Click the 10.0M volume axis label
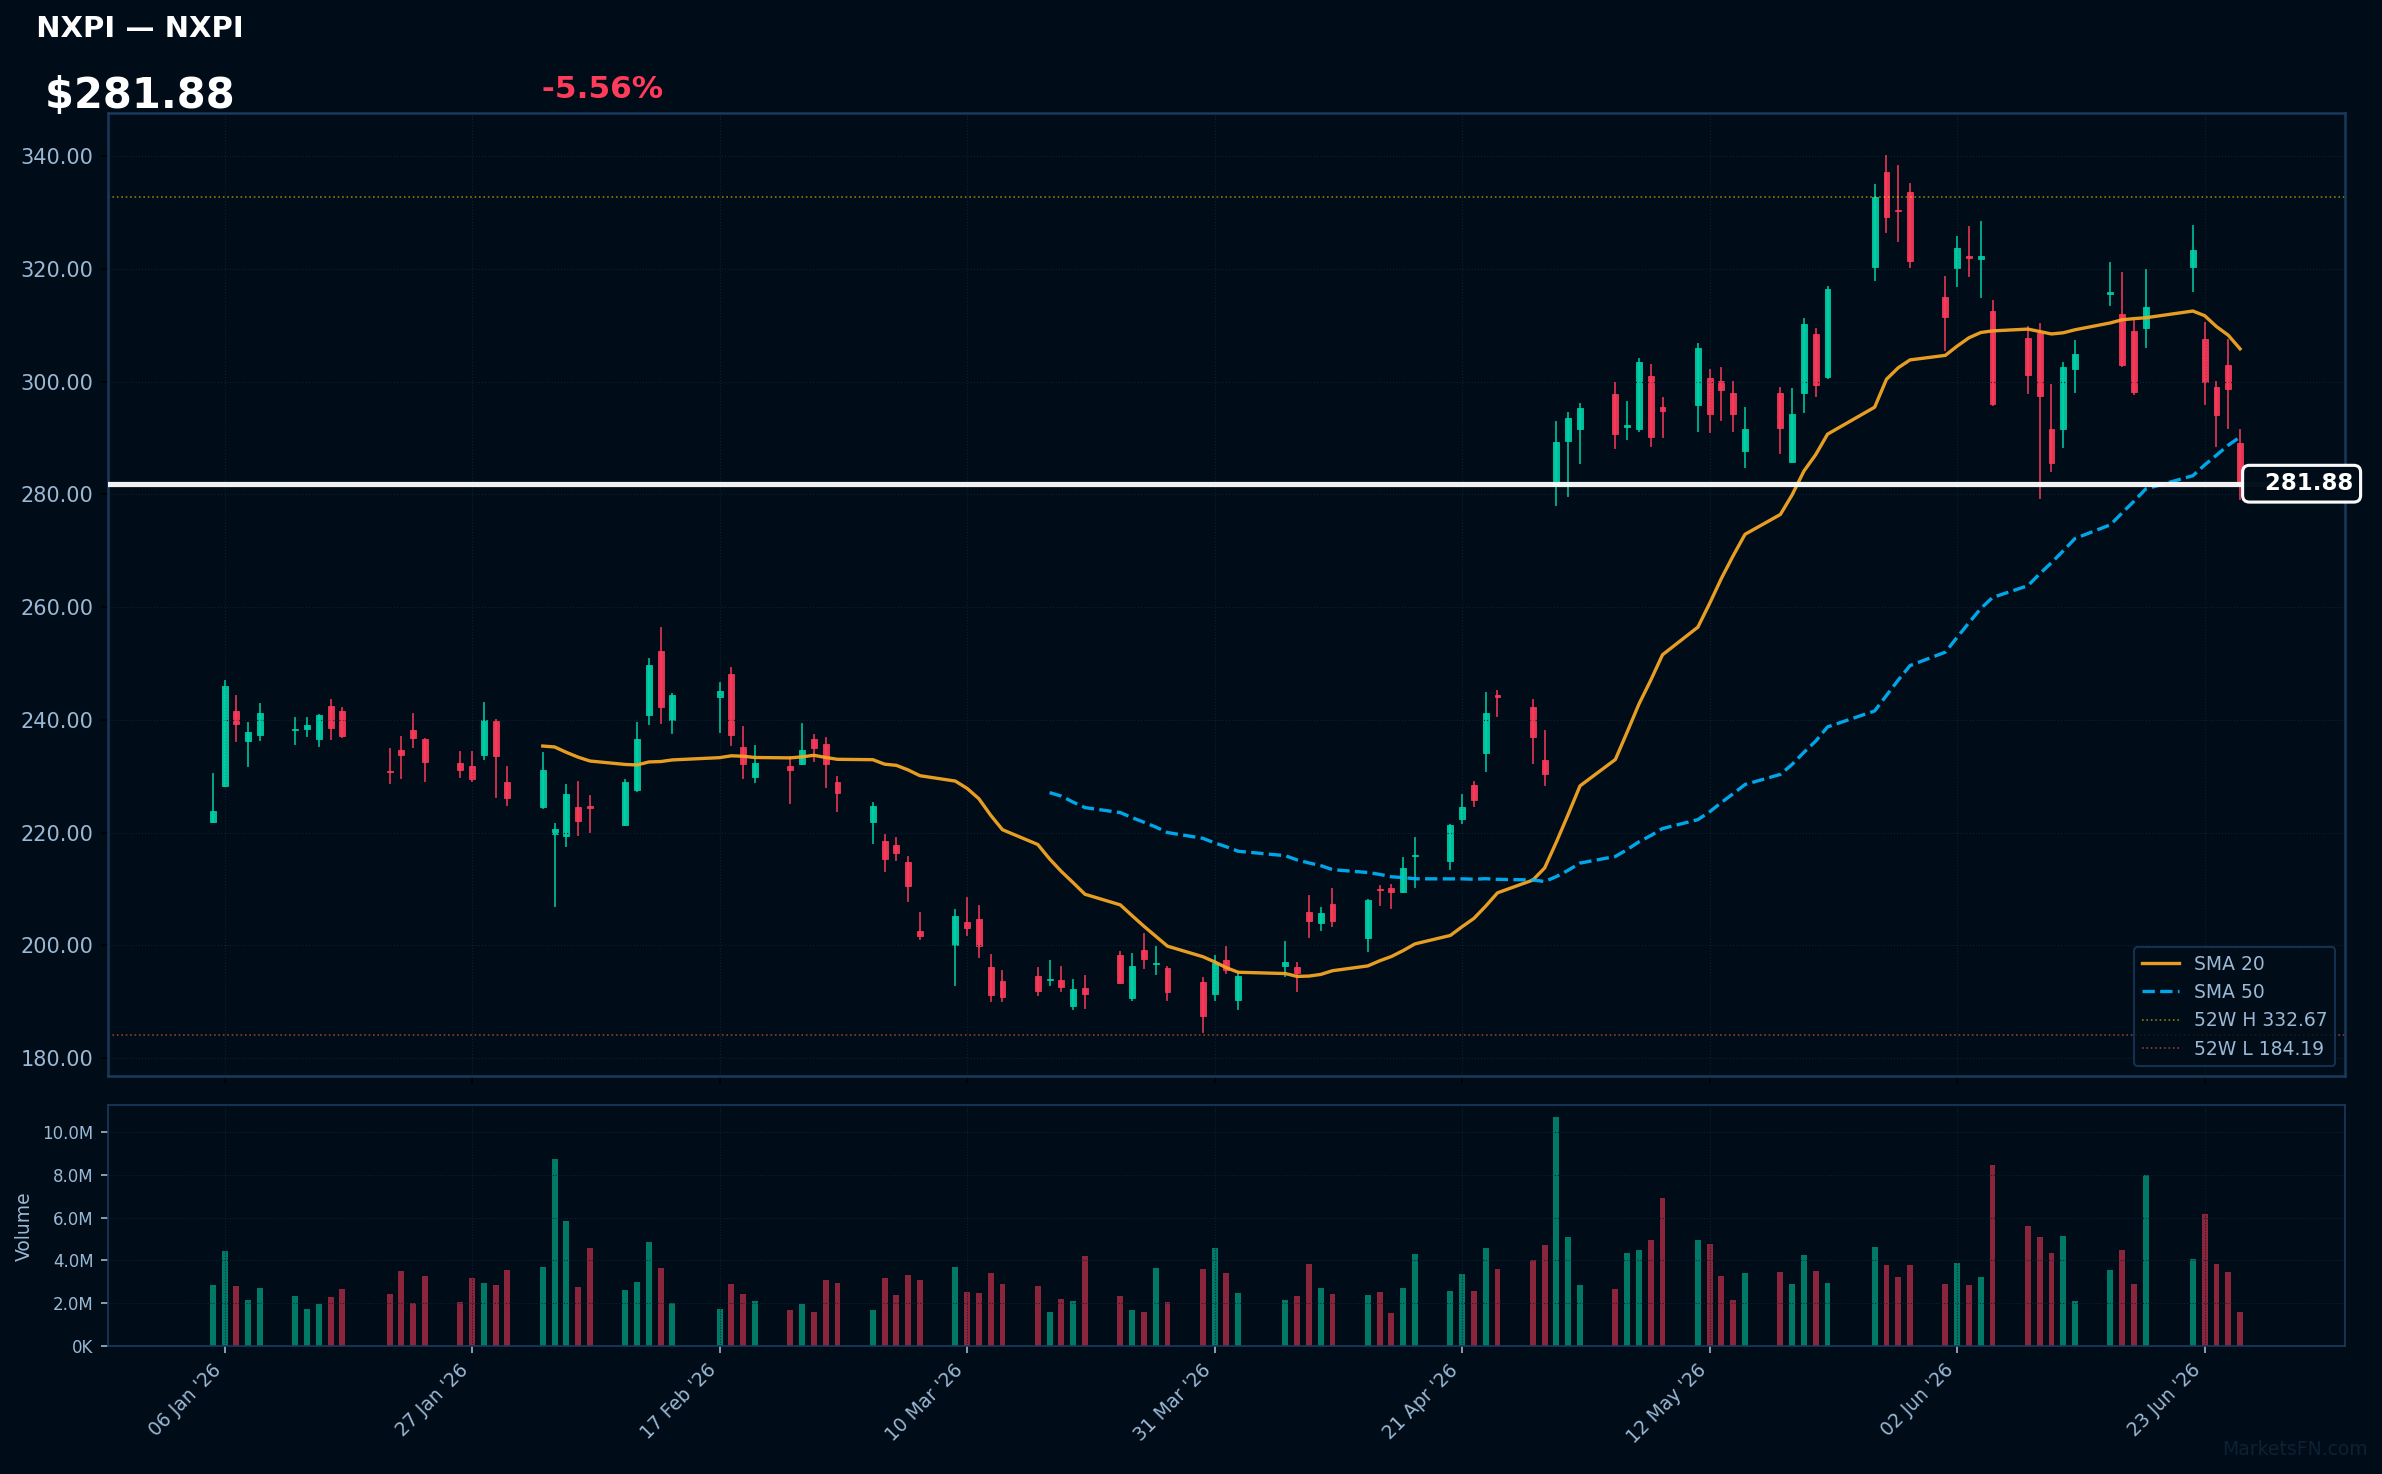Viewport: 2382px width, 1474px height. pos(68,1133)
